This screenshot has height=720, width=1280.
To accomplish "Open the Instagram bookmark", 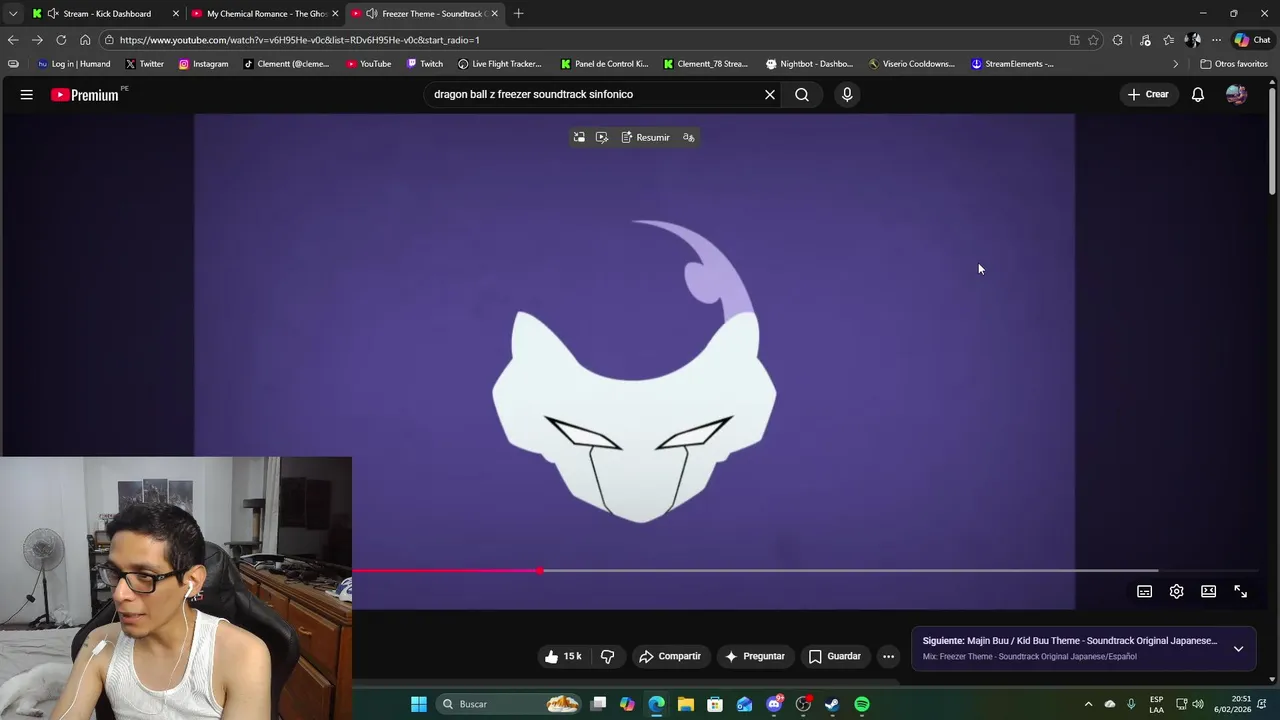I will point(204,63).
